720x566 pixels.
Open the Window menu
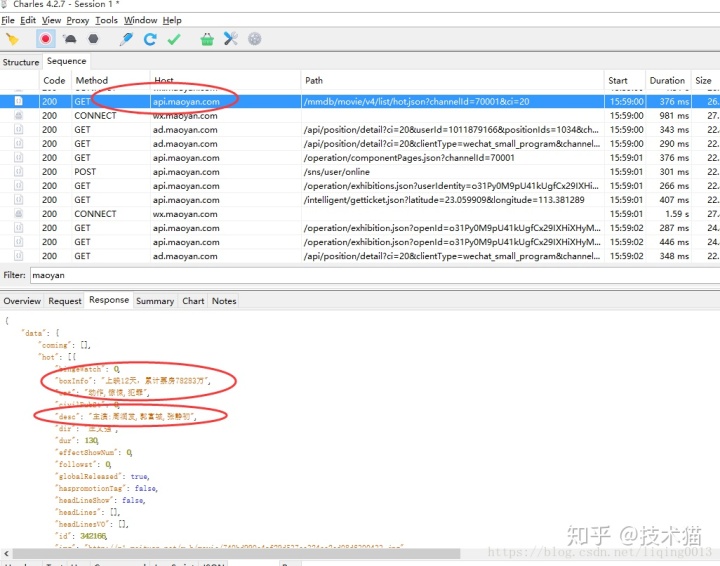pos(141,20)
